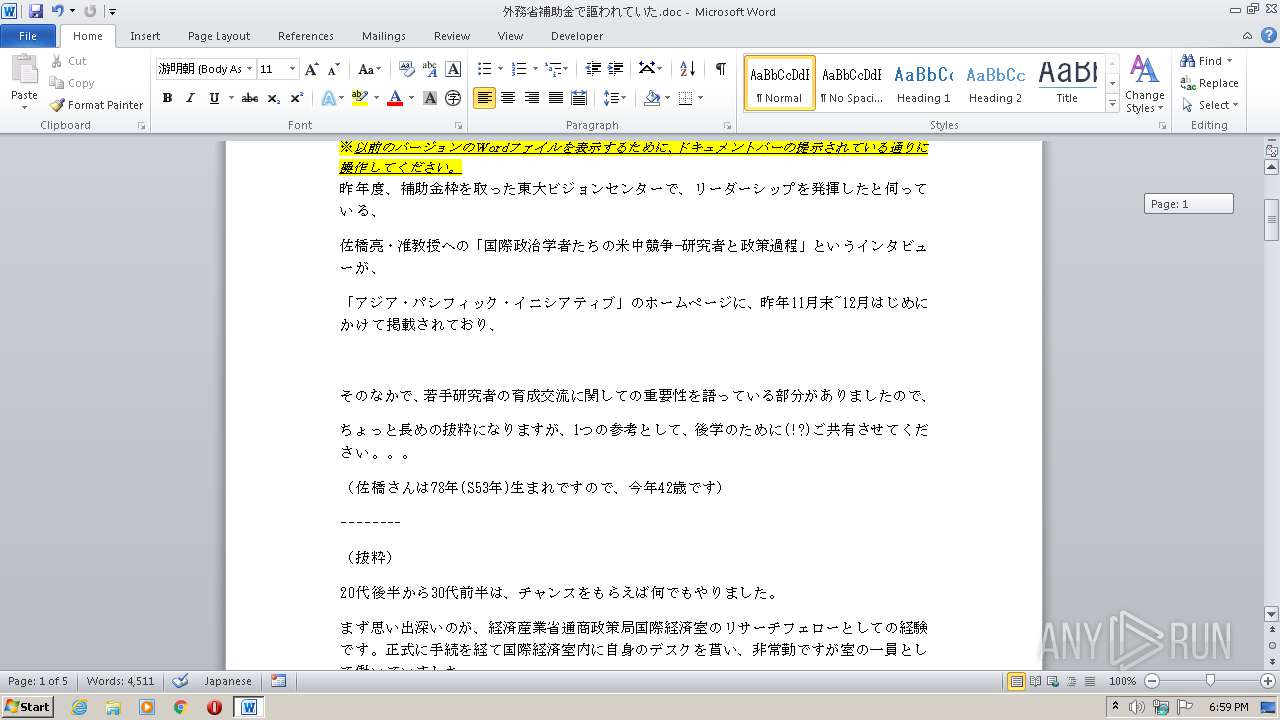Apply strikethrough formatting

tap(250, 98)
